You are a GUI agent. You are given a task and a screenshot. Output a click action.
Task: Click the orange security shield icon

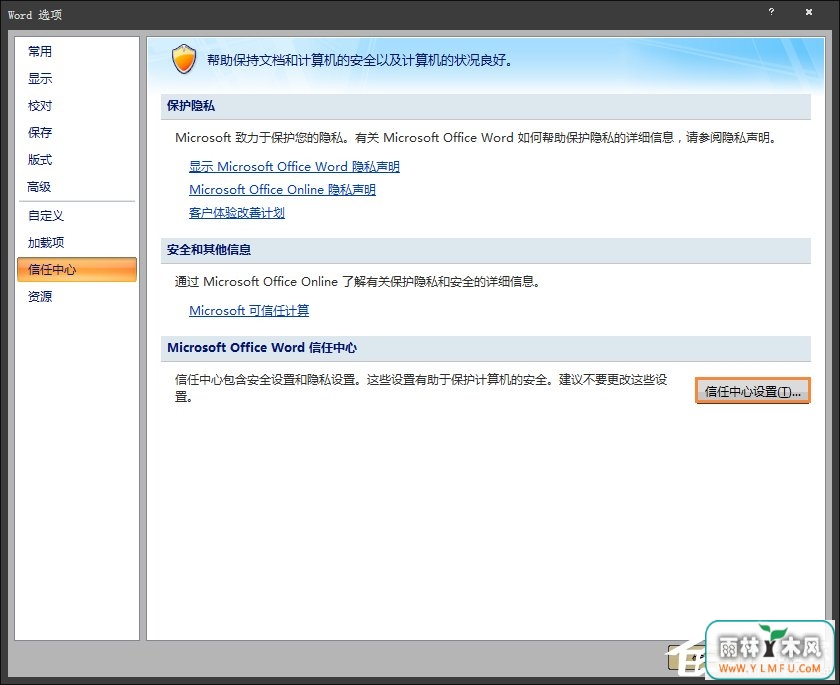pos(184,59)
